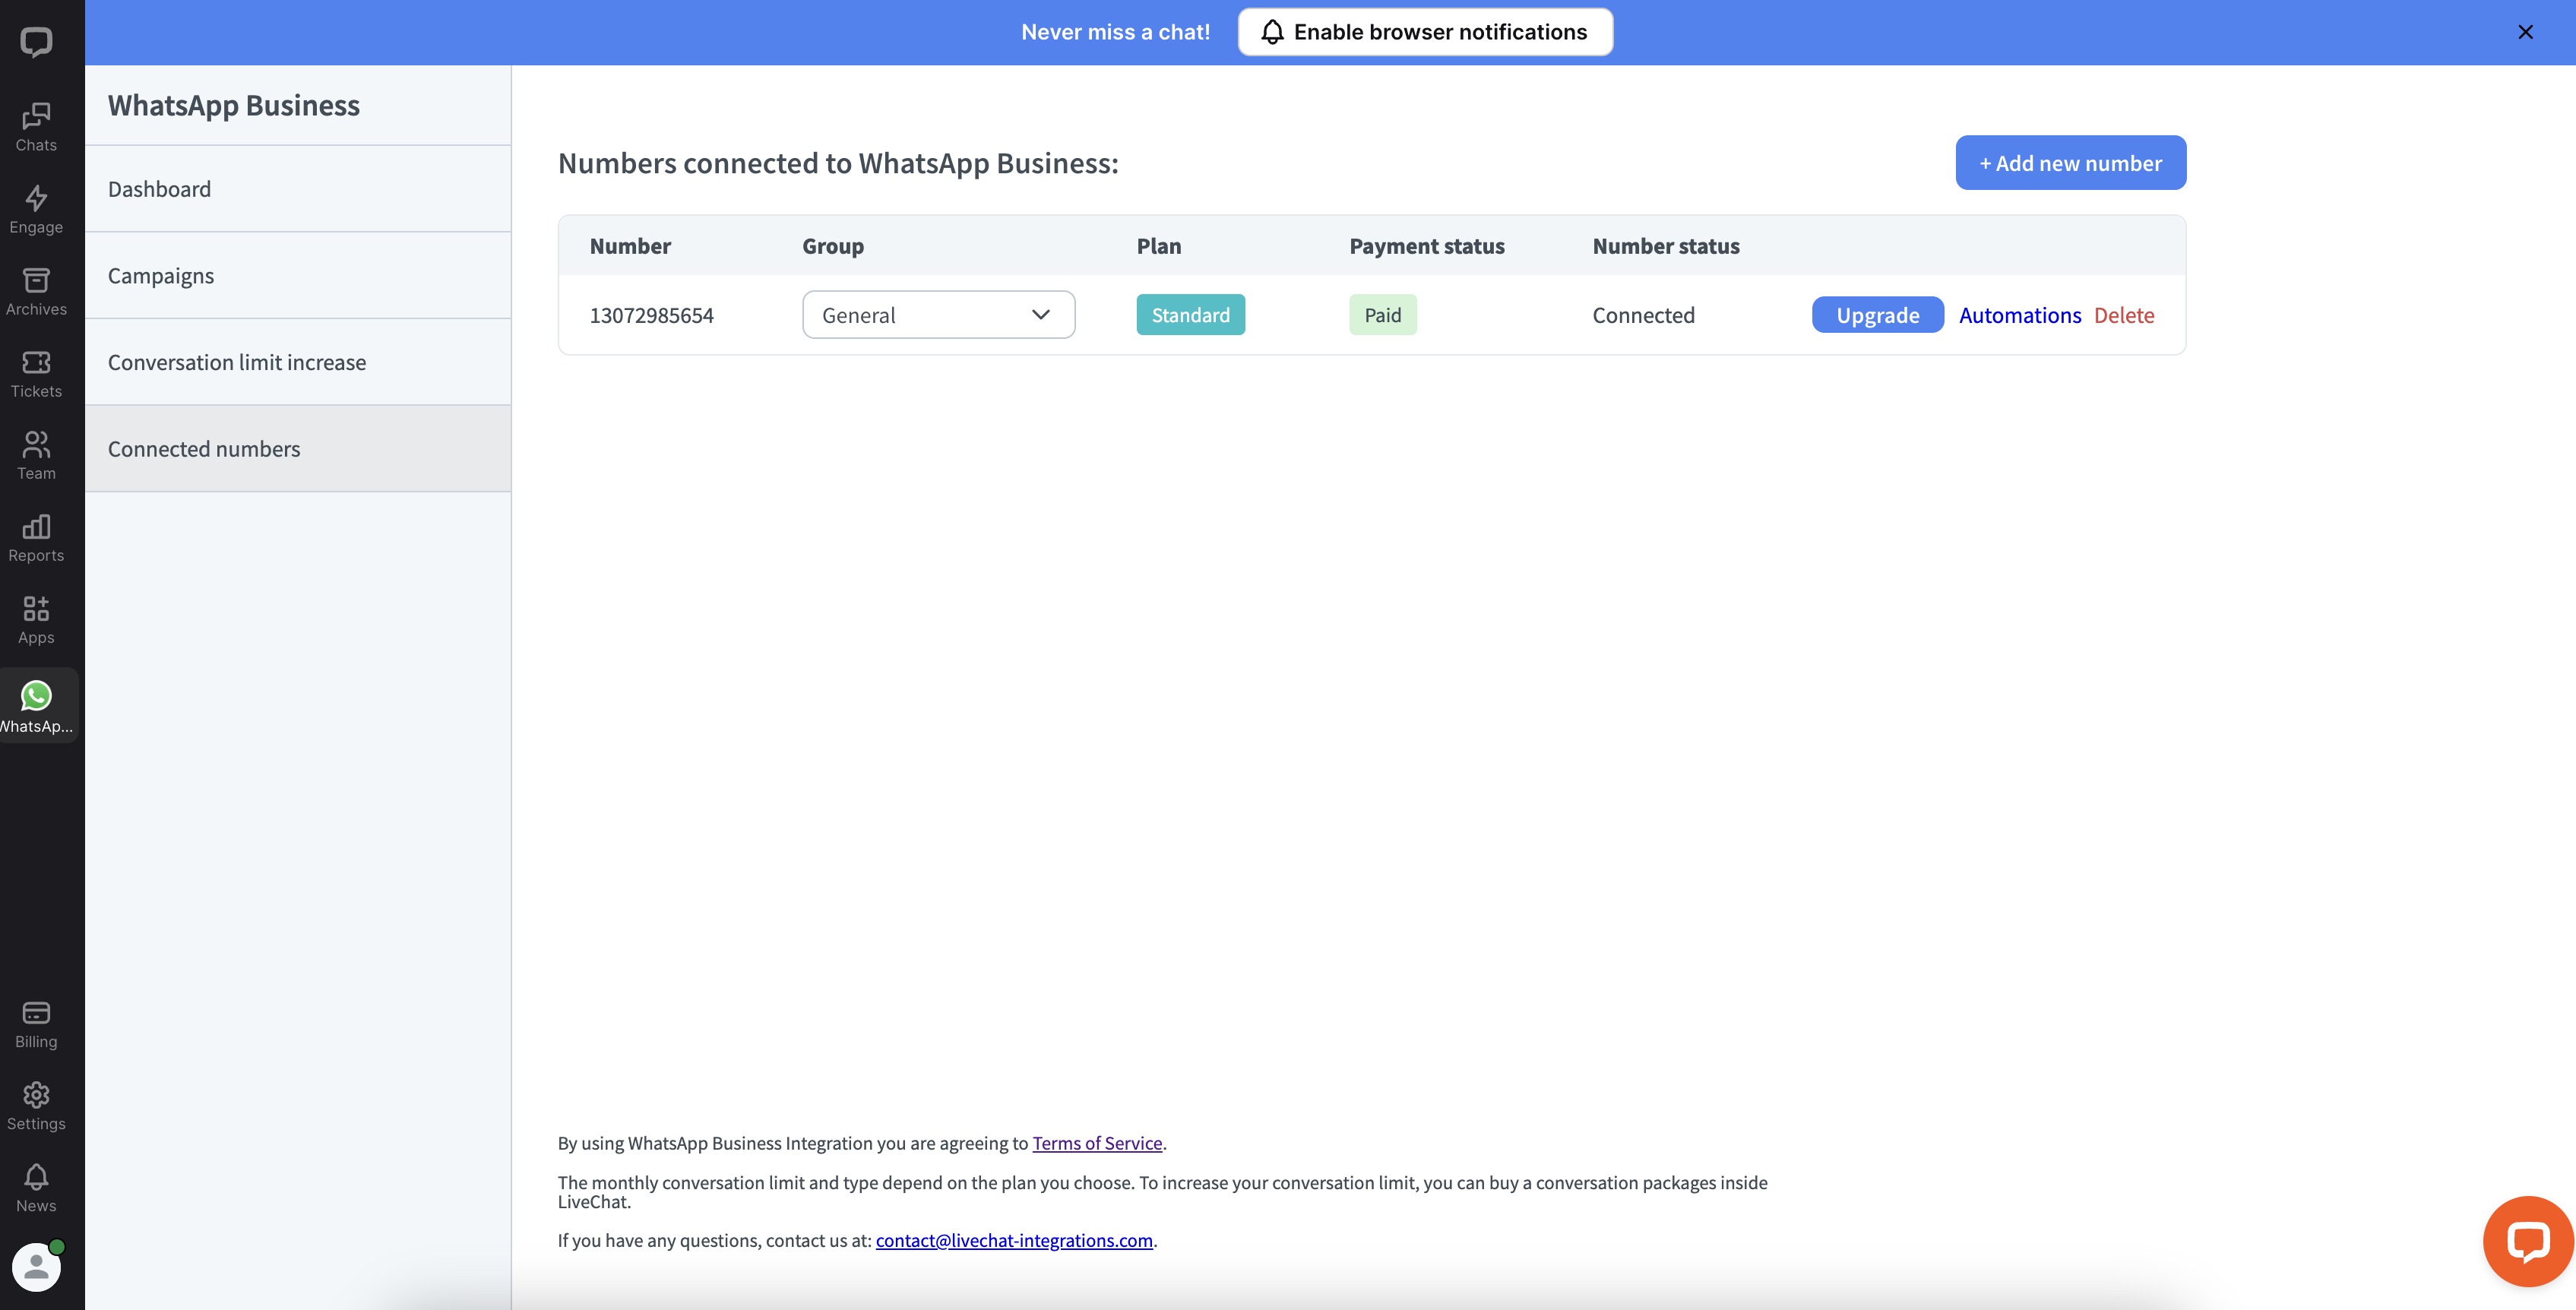
Task: Click Add new number button
Action: tap(2070, 162)
